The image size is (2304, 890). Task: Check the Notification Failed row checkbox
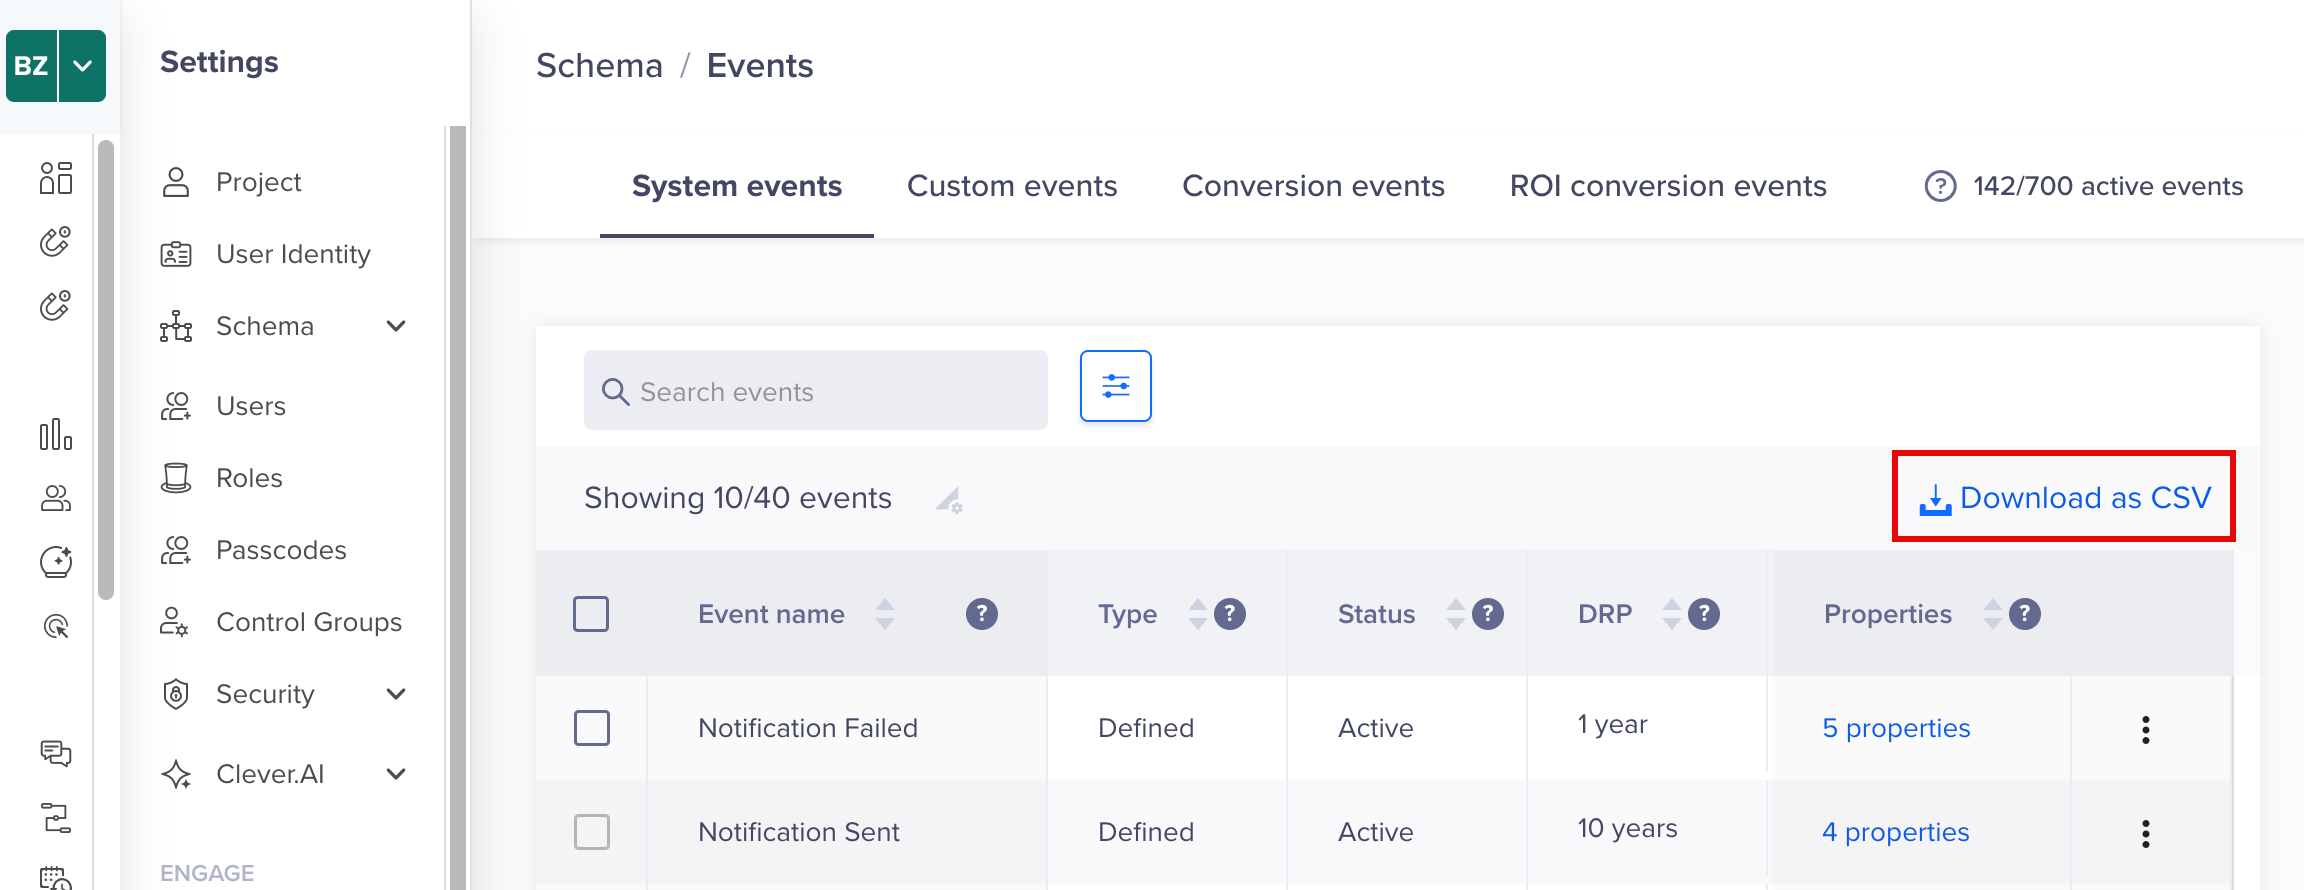pyautogui.click(x=592, y=728)
